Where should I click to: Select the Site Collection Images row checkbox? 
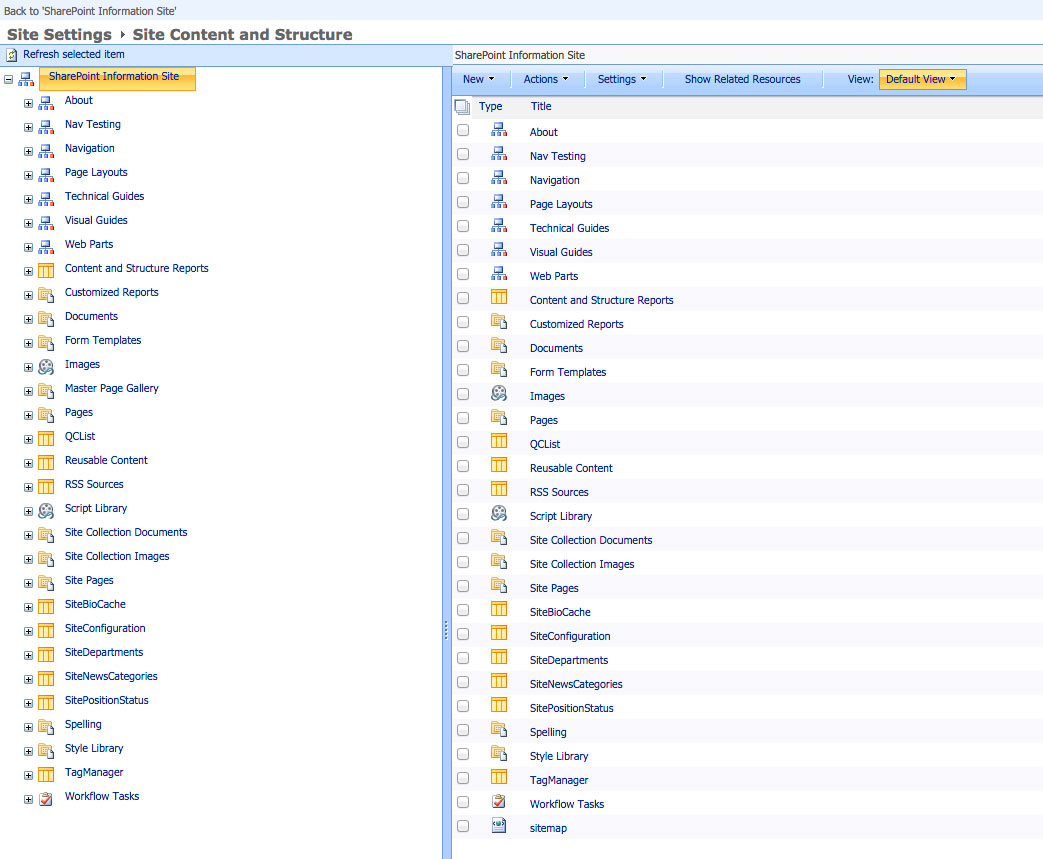tap(463, 562)
